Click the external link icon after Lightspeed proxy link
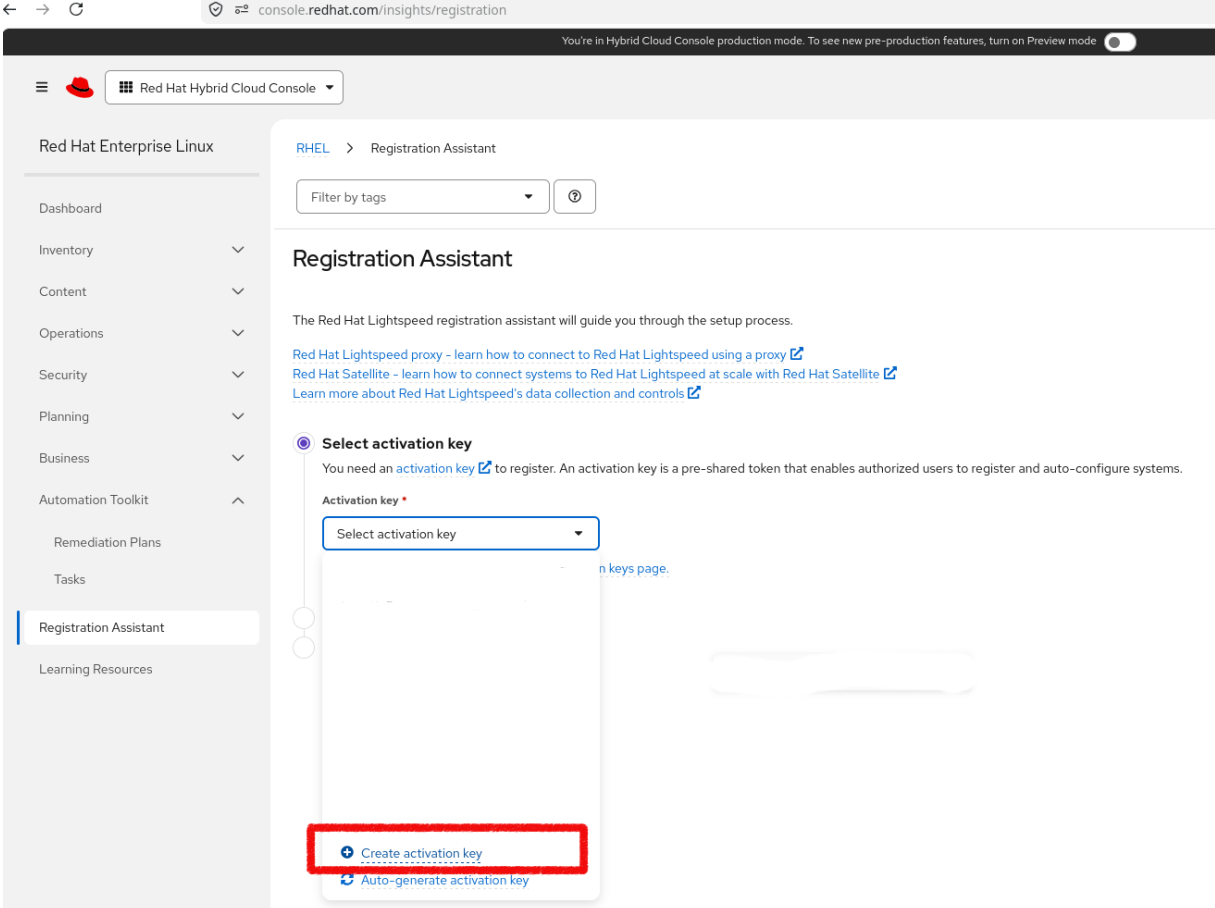Screen dimensions: 1215x908 click(x=797, y=354)
